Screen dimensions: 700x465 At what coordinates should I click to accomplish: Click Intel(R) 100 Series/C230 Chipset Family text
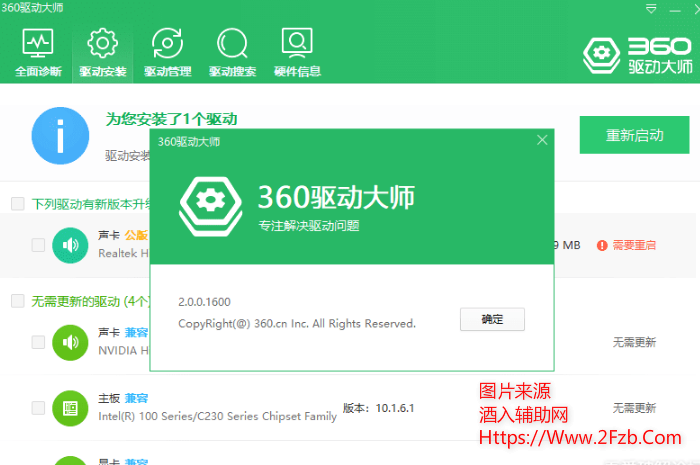coord(217,416)
